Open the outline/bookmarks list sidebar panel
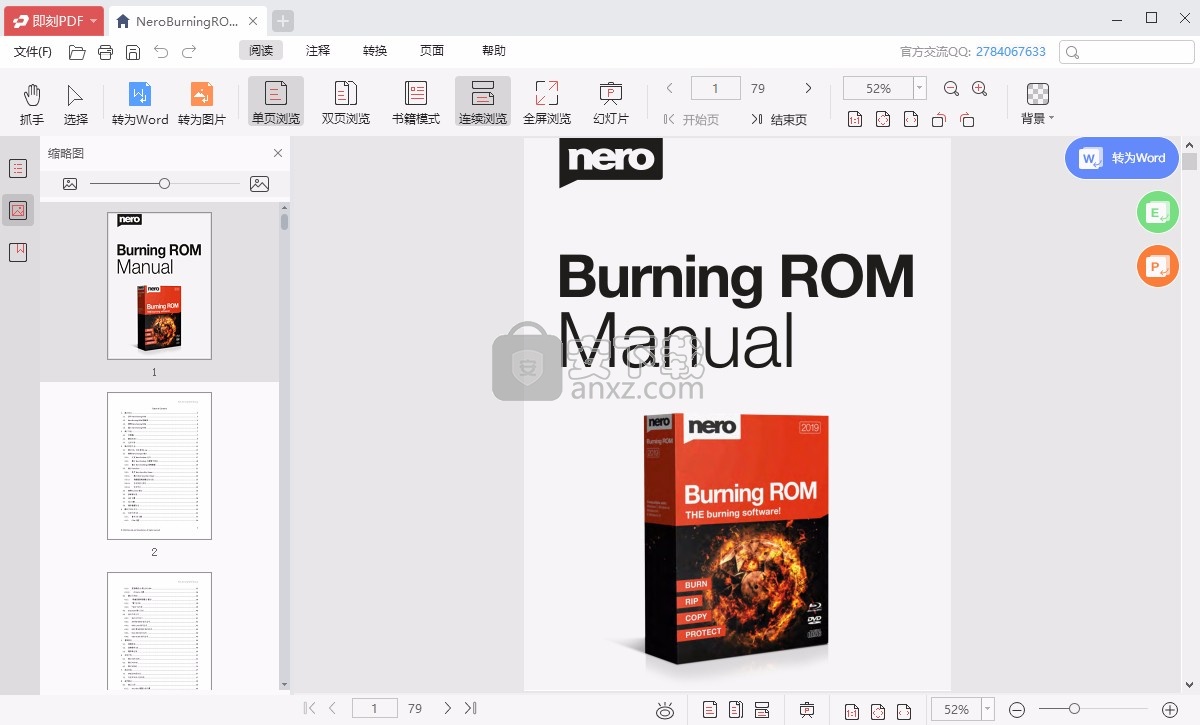The width and height of the screenshot is (1200, 725). click(18, 168)
